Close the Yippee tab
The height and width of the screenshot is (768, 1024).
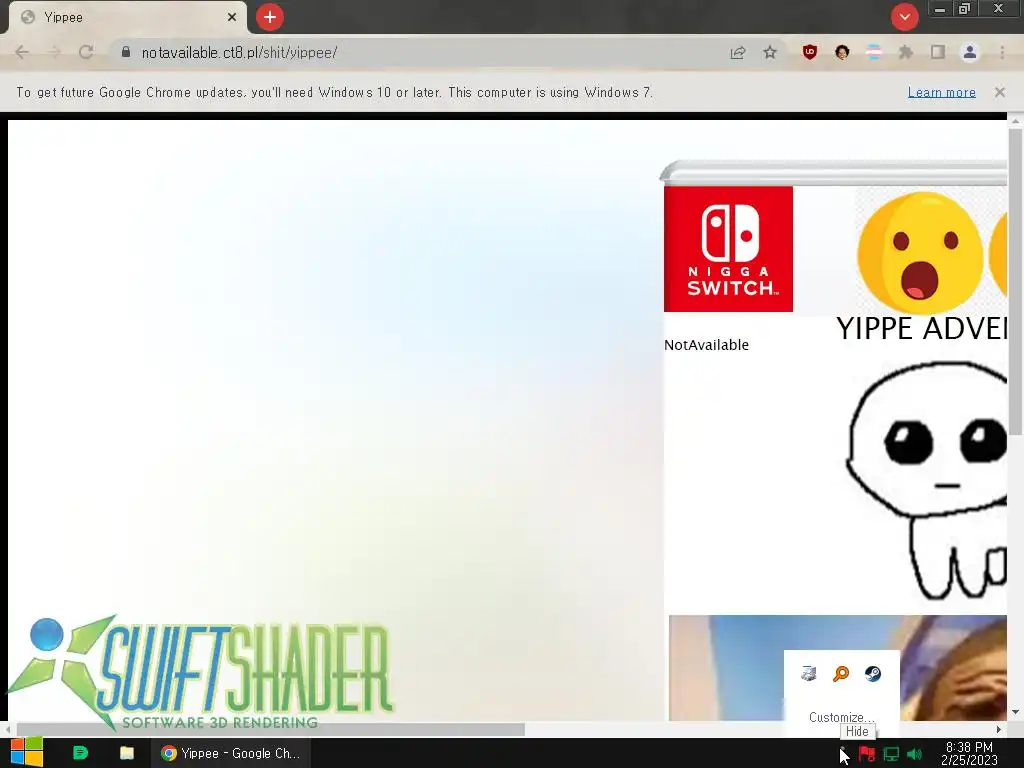pyautogui.click(x=232, y=17)
